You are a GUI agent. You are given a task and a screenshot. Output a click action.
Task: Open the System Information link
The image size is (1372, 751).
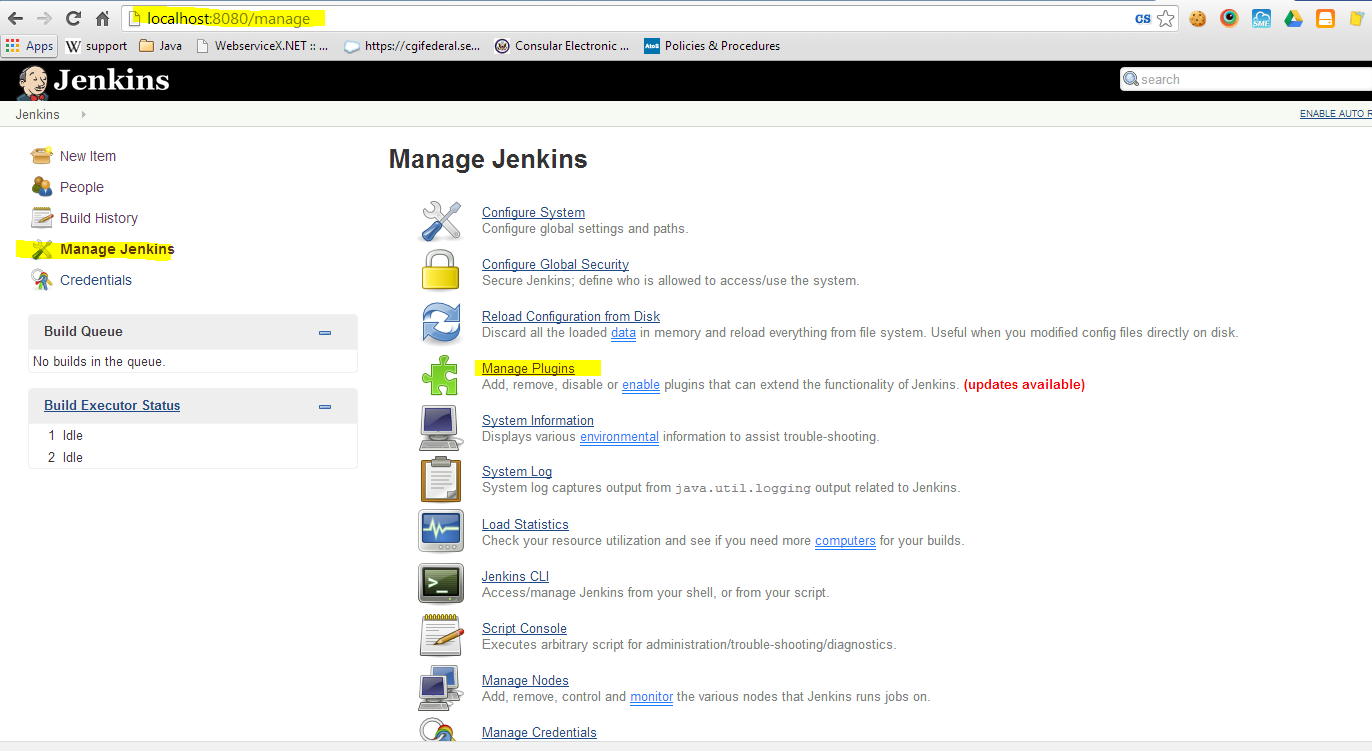pos(538,420)
